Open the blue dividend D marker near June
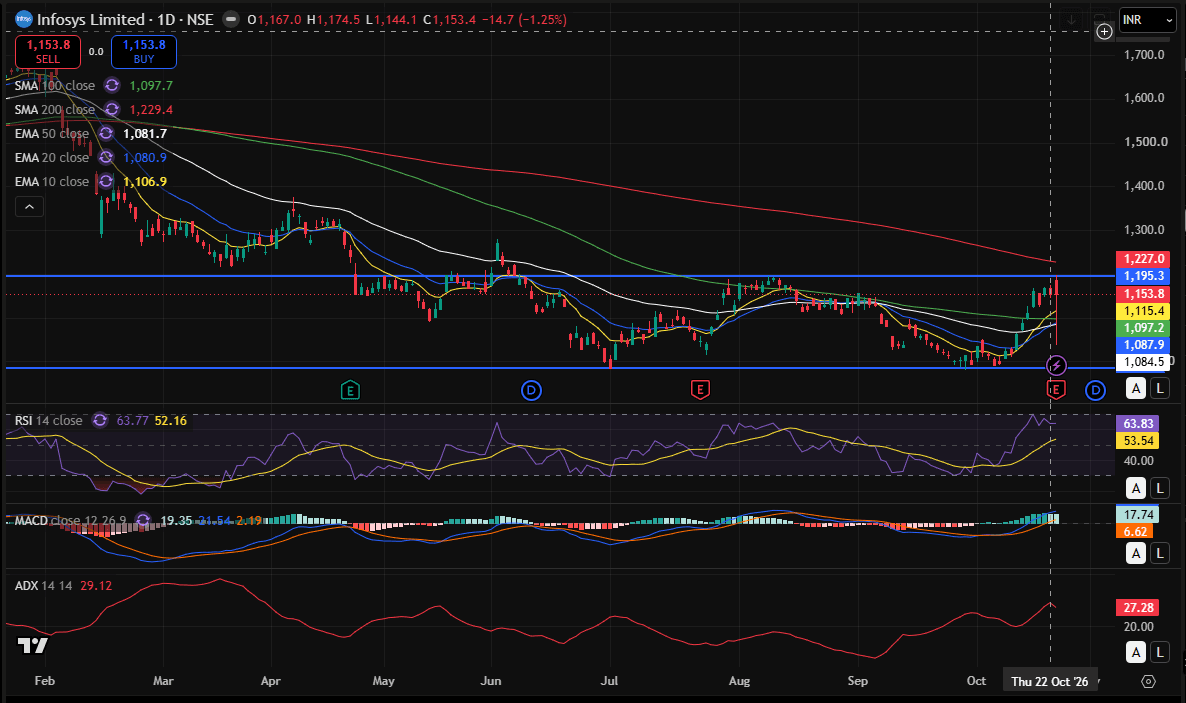 point(531,390)
